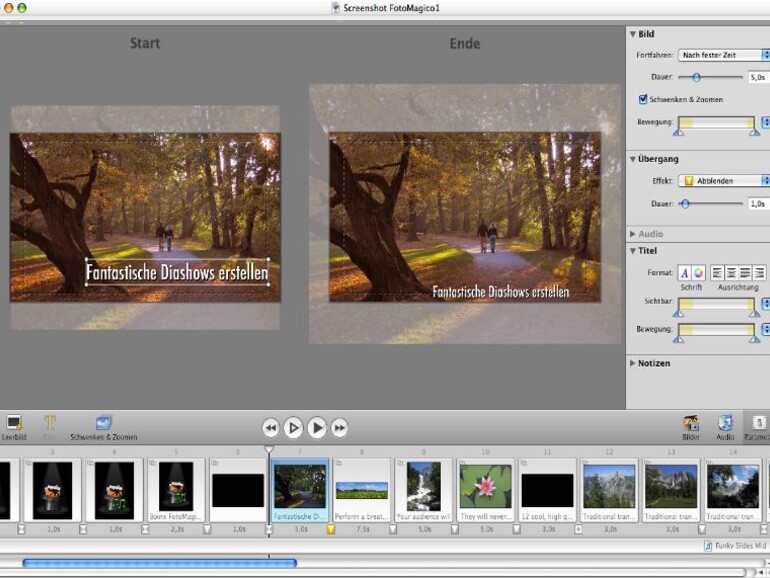Click the Leerbild toolbar icon
770x578 pixels.
coord(14,424)
